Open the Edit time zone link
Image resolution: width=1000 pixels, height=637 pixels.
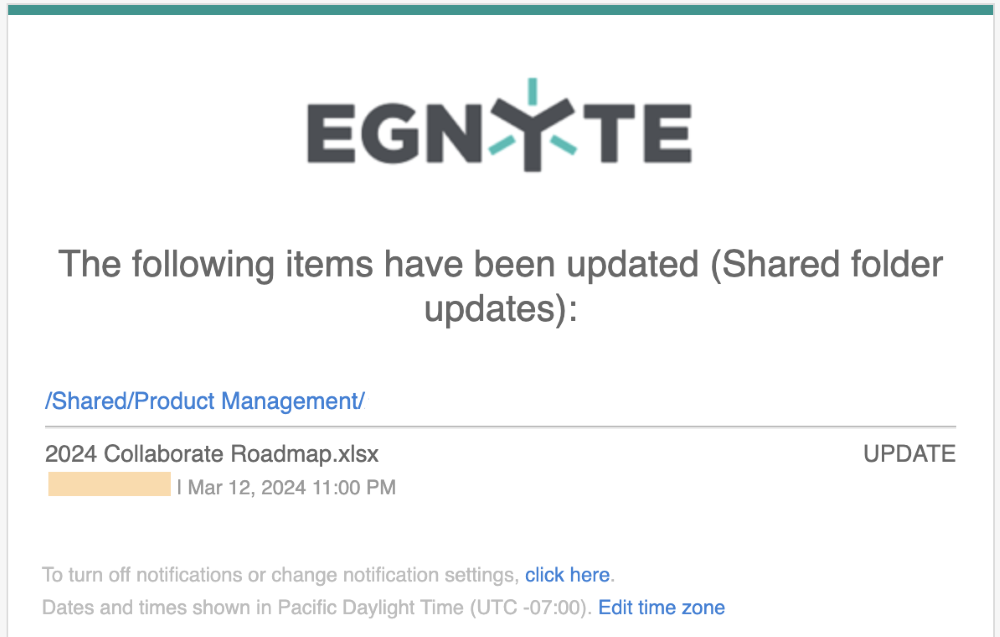tap(661, 608)
